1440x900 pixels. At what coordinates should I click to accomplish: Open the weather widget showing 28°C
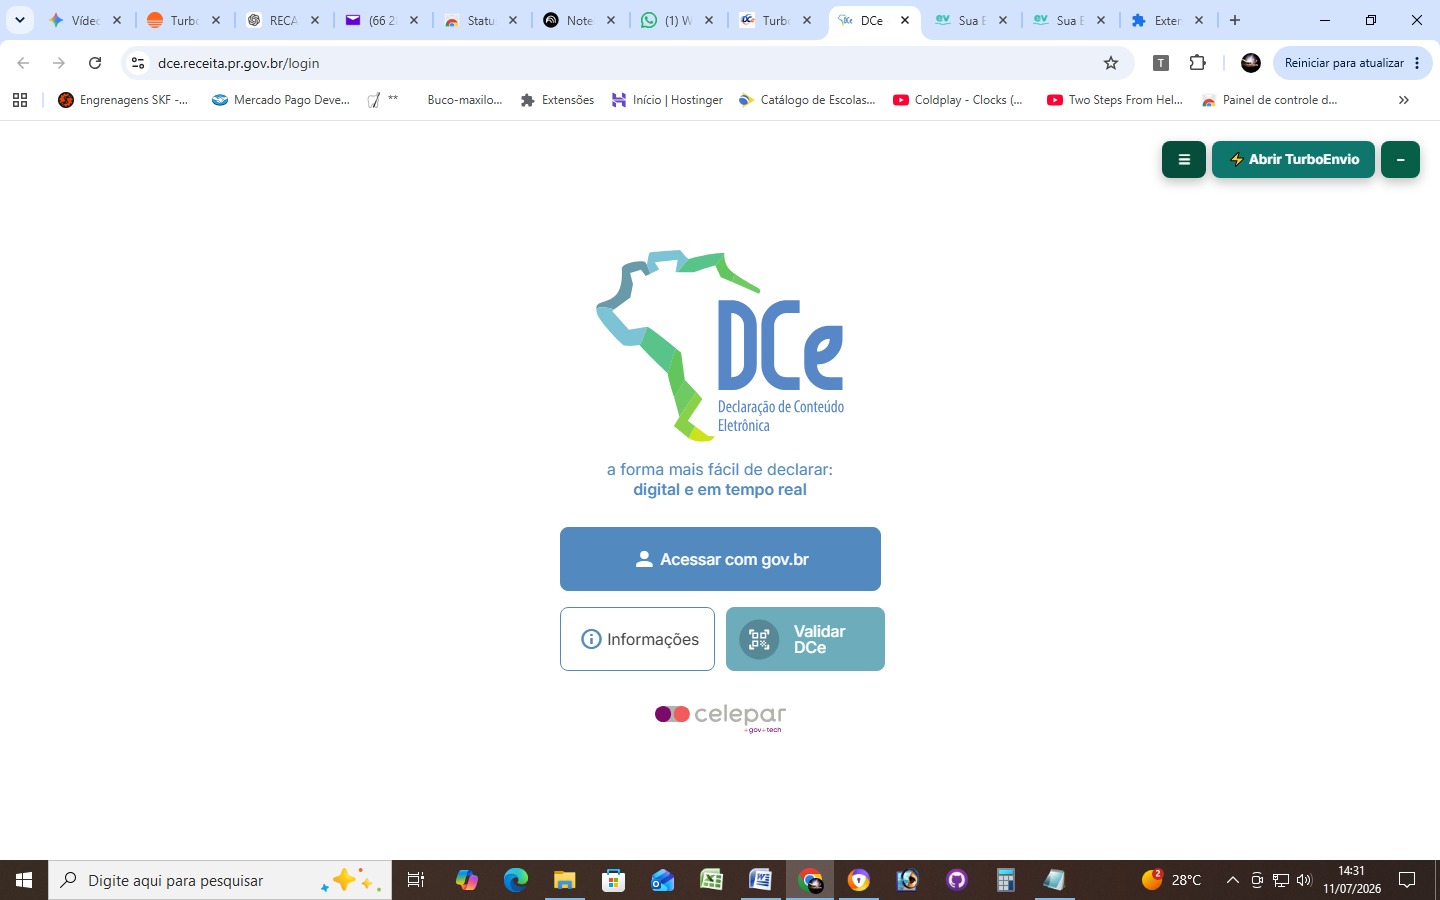tap(1172, 880)
